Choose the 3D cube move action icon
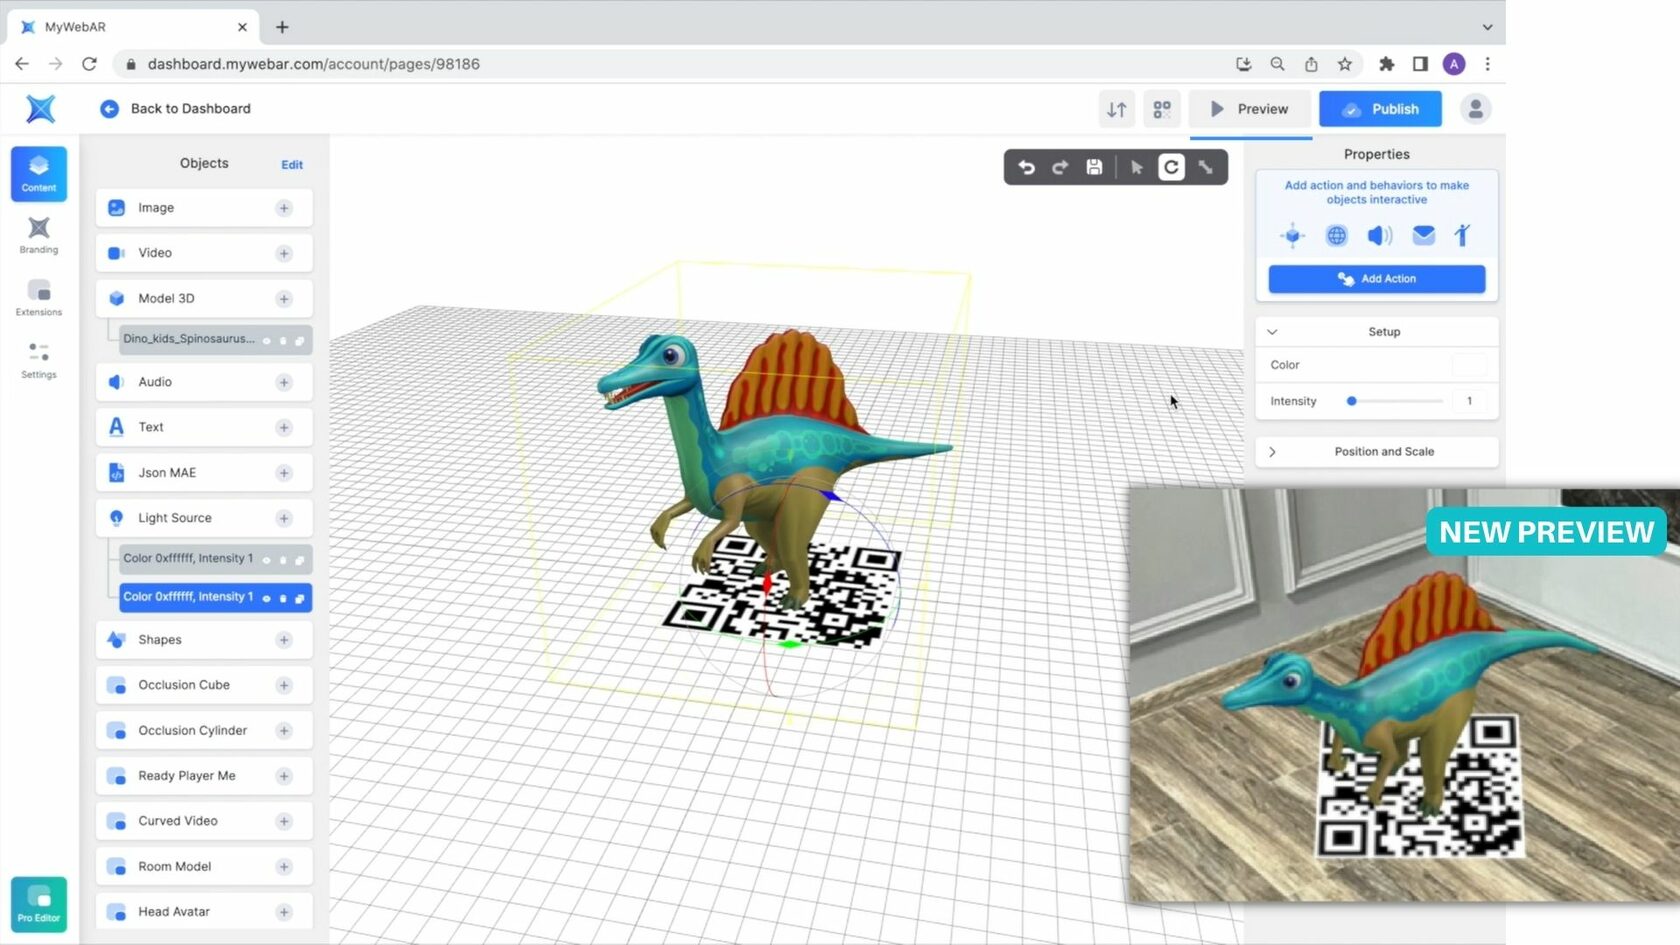This screenshot has height=945, width=1680. coord(1292,235)
